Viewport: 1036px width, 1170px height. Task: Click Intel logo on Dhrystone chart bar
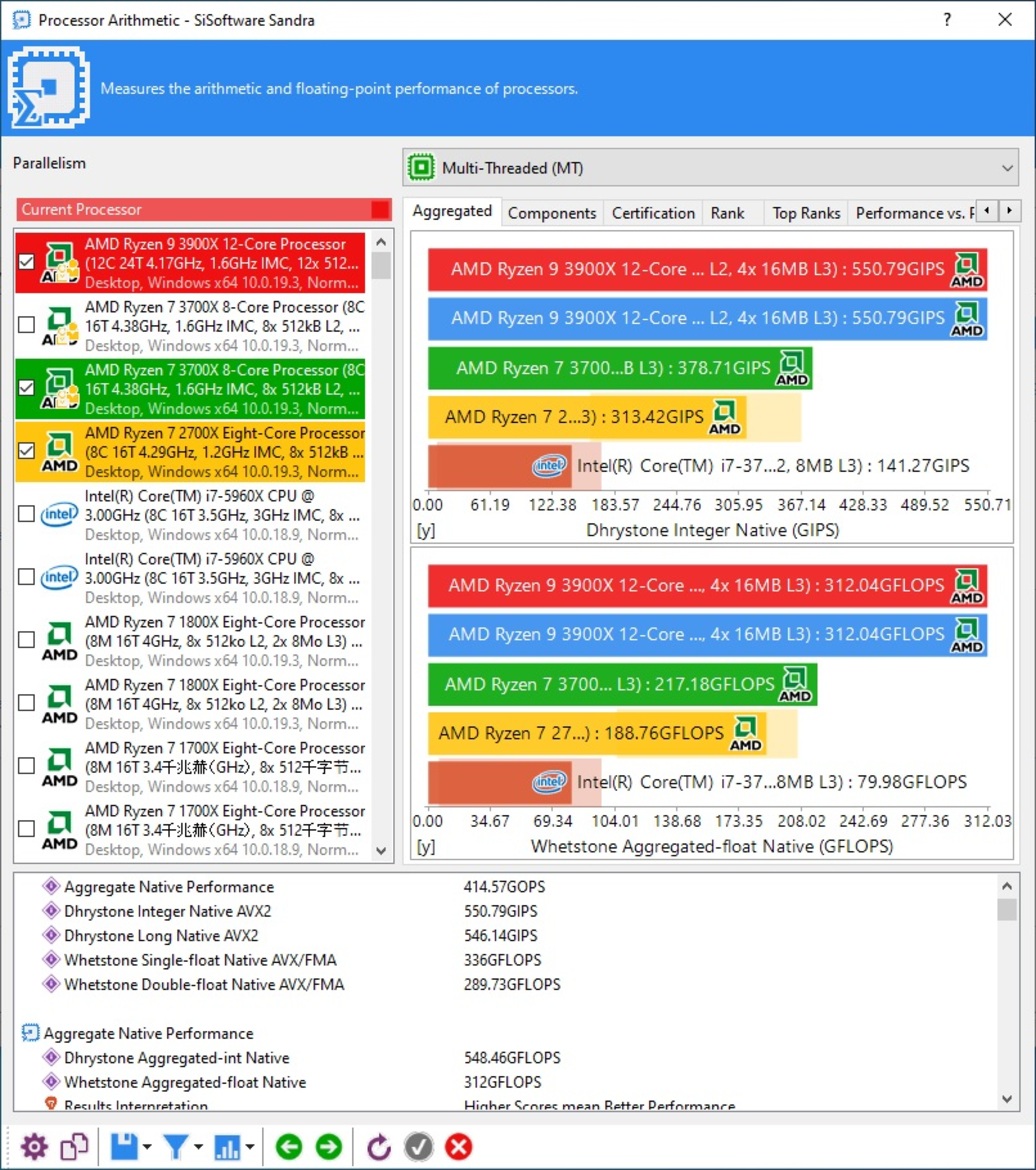[x=549, y=466]
